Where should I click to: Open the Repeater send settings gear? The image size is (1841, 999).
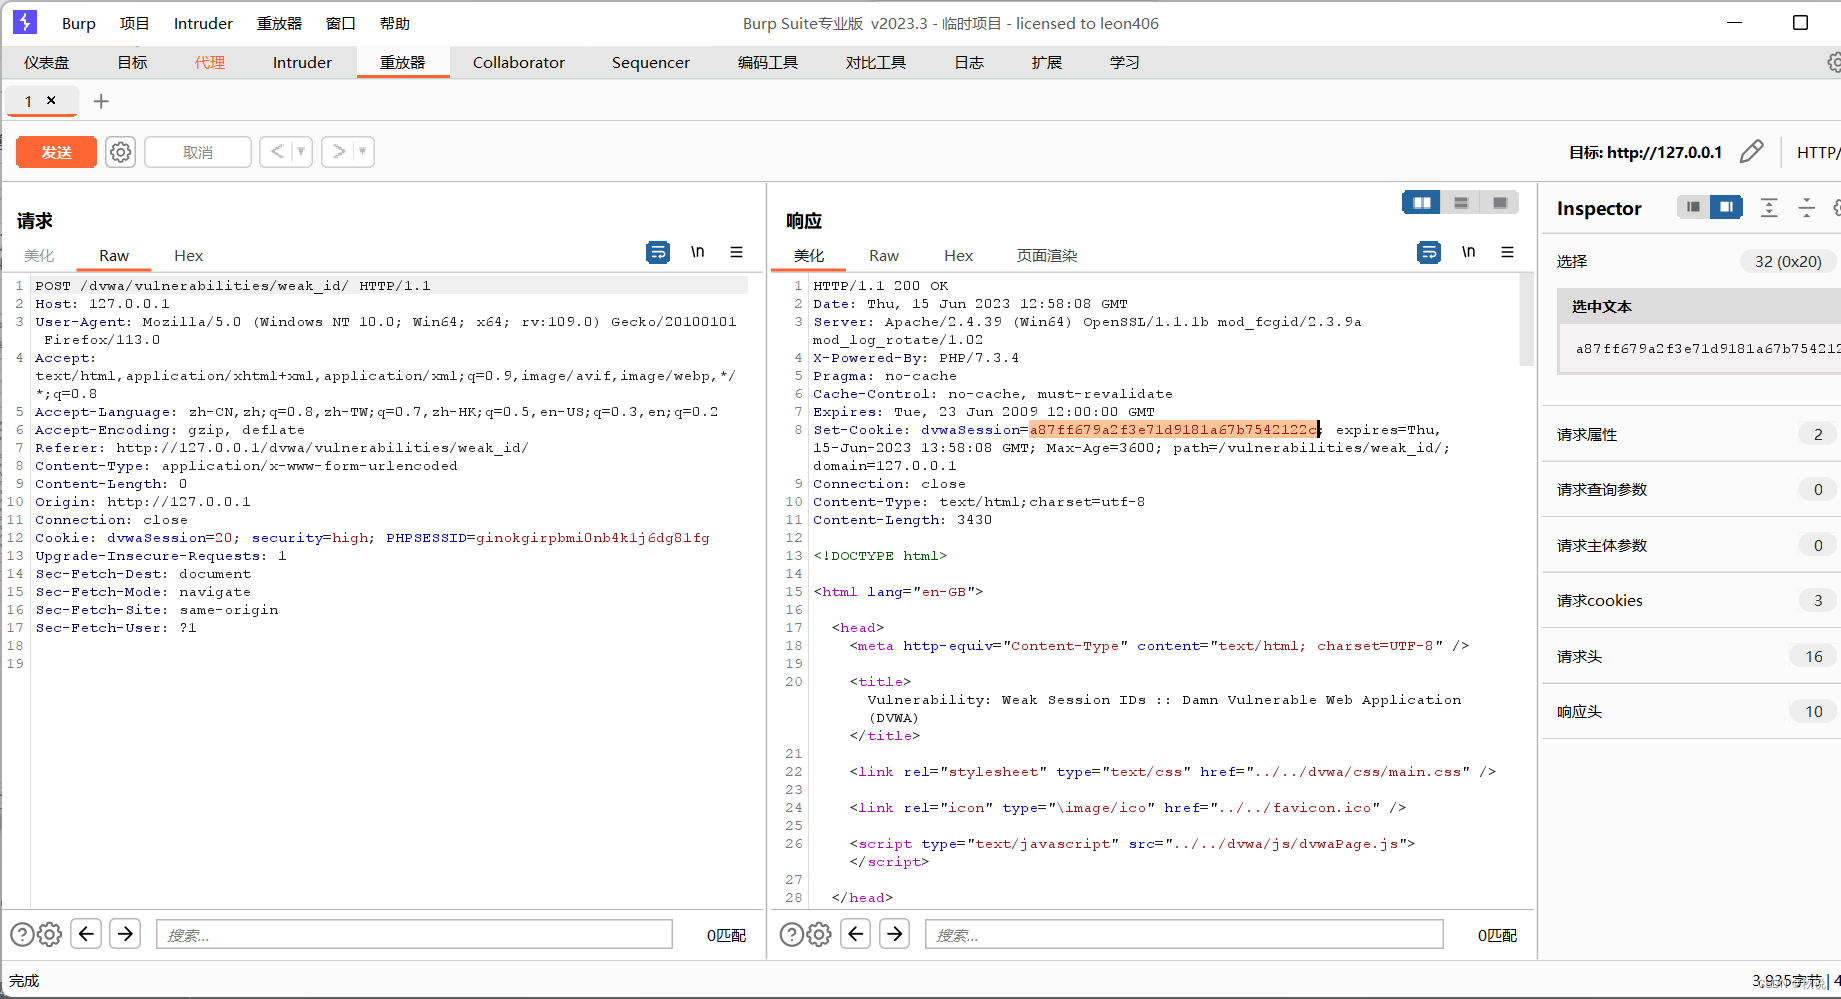pyautogui.click(x=120, y=152)
